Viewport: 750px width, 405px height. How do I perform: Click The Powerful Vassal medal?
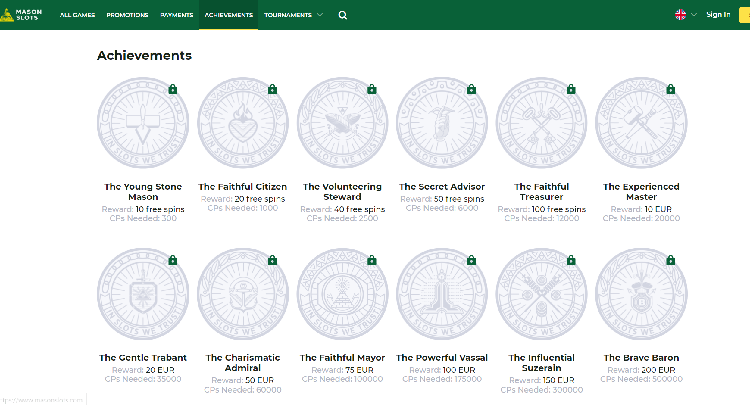pyautogui.click(x=442, y=296)
